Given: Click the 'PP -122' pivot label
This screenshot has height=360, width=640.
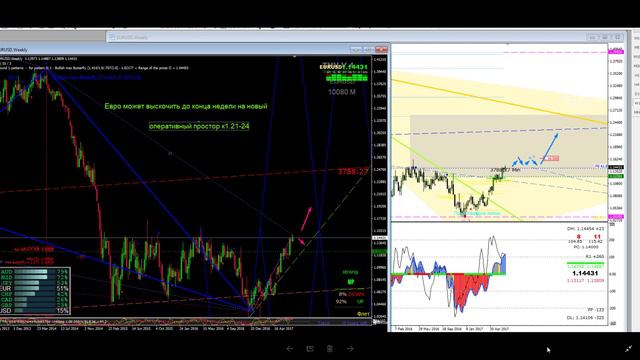Looking at the screenshot, I should (x=596, y=310).
